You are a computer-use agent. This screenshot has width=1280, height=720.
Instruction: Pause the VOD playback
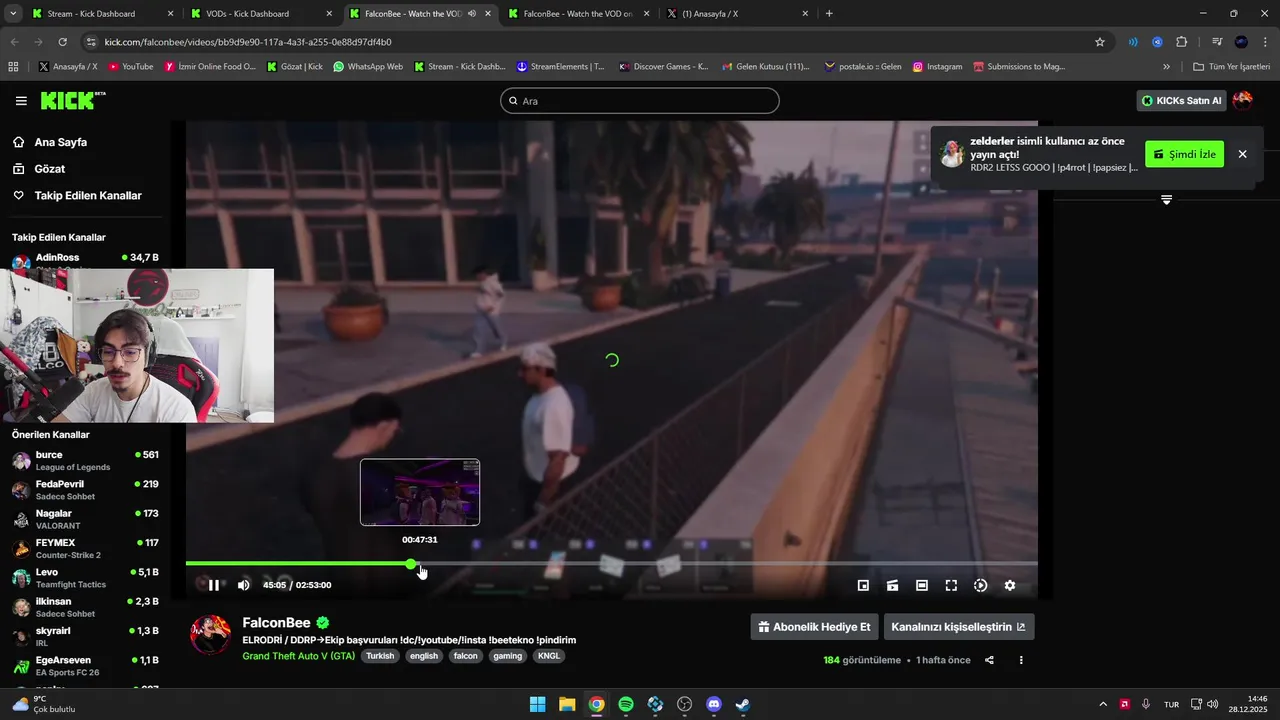click(213, 585)
